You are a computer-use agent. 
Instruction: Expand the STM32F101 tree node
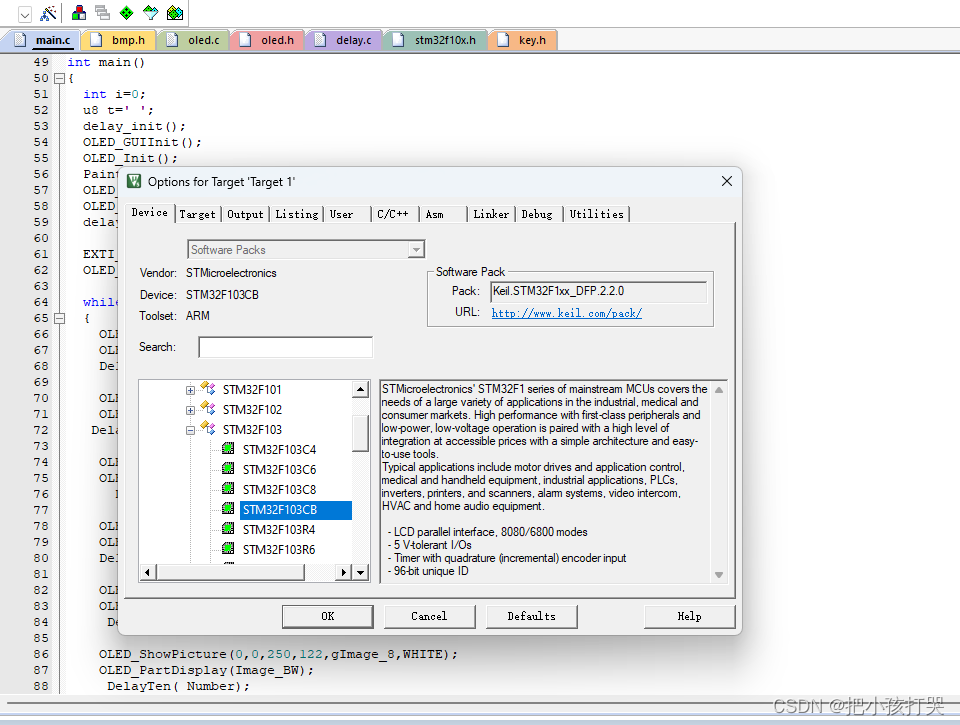pyautogui.click(x=190, y=390)
